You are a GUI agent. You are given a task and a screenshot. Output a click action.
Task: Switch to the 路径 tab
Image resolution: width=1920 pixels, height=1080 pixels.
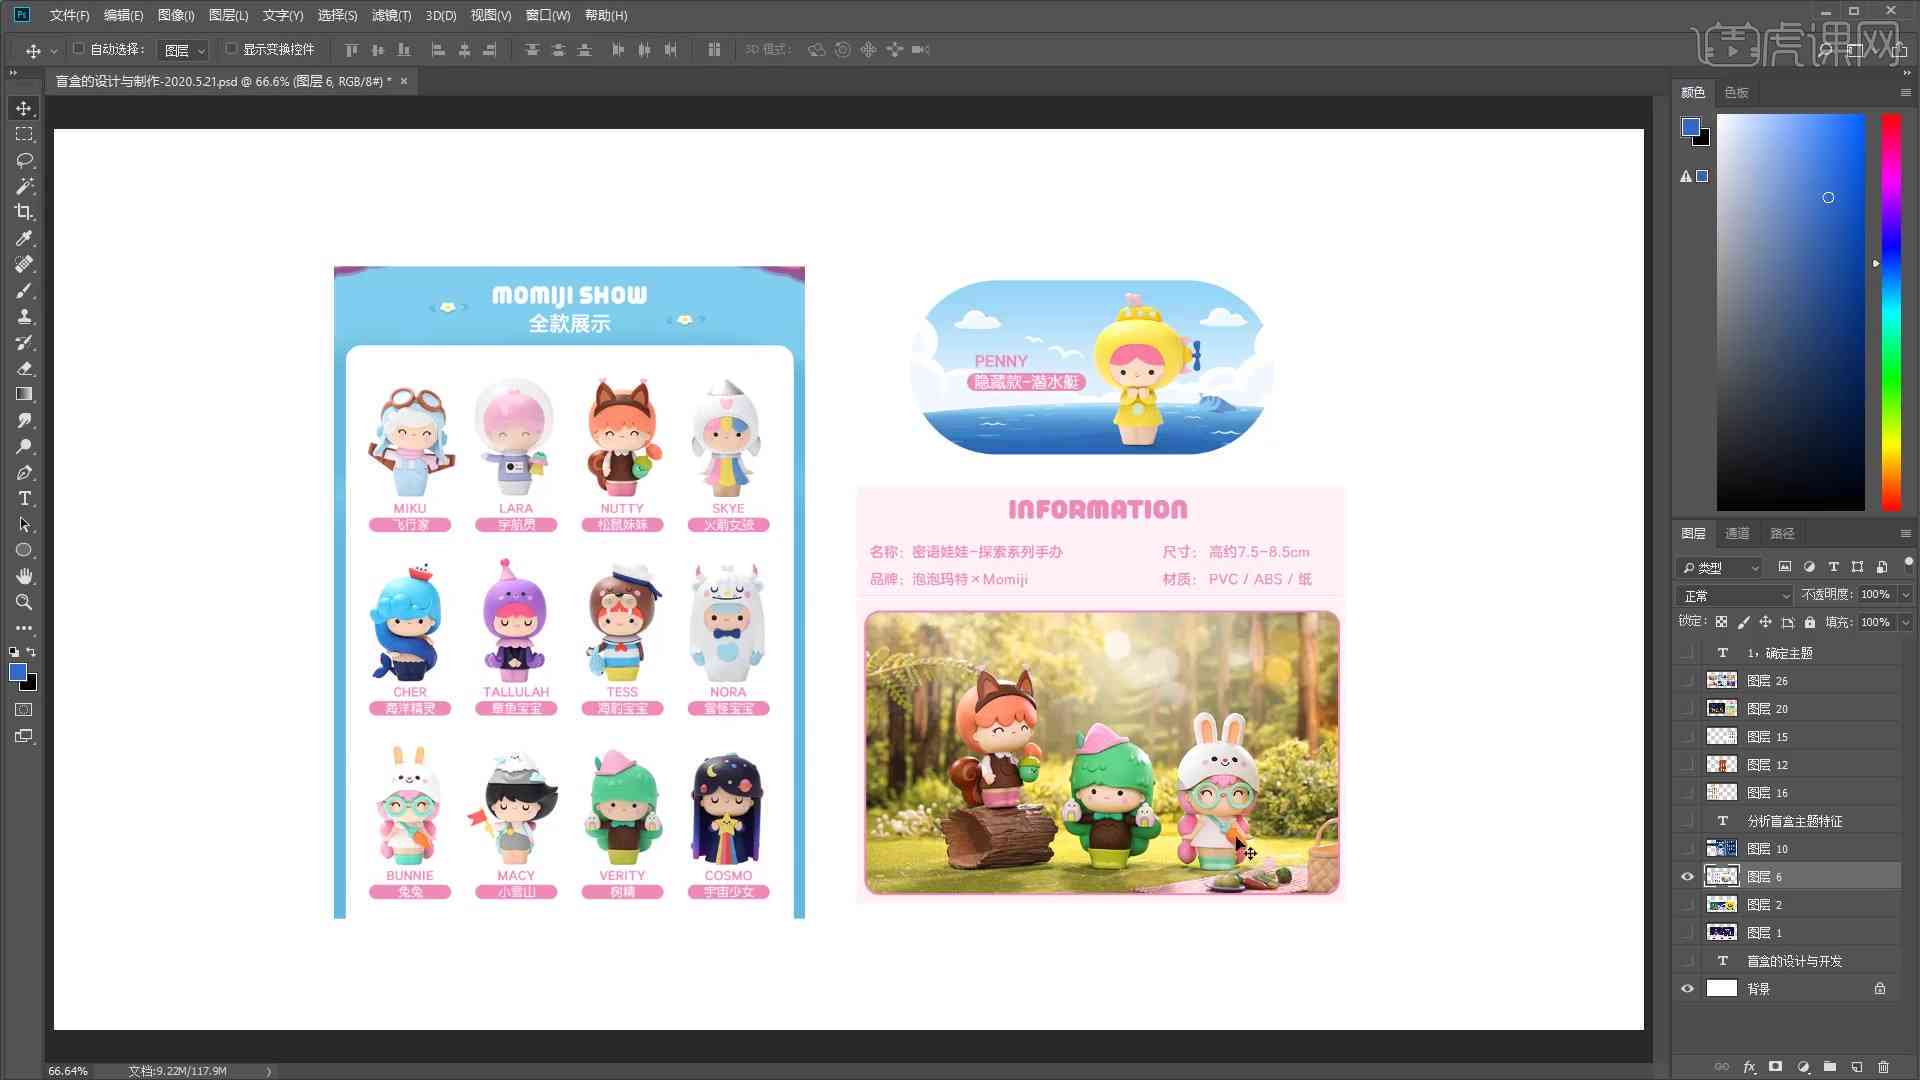coord(1782,534)
